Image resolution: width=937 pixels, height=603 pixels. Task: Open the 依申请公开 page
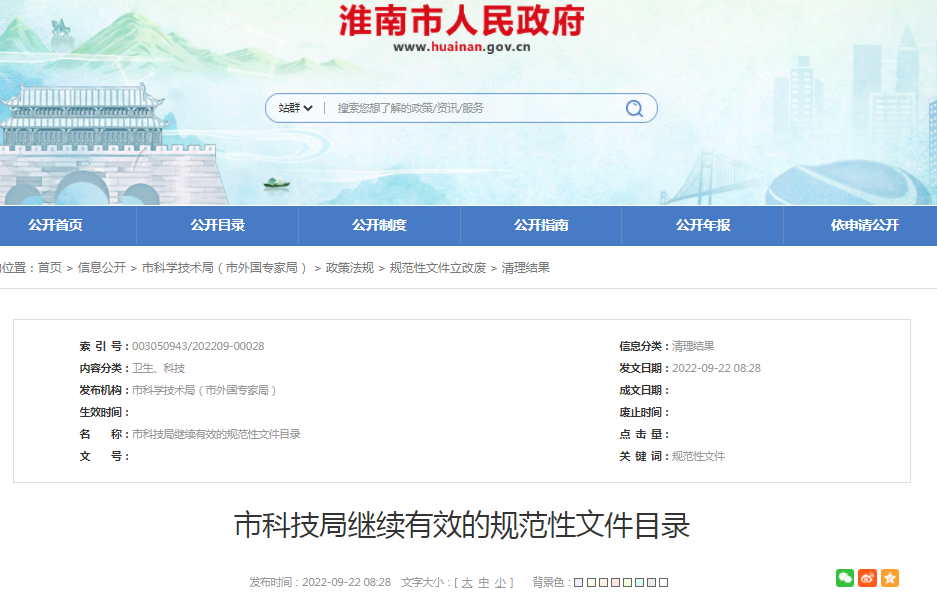[x=858, y=226]
